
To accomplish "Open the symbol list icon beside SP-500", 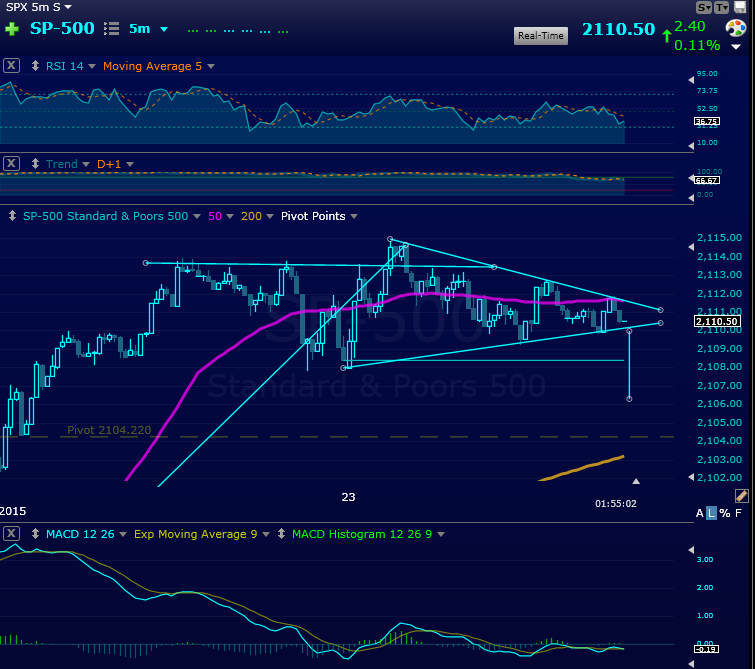I will [x=111, y=28].
